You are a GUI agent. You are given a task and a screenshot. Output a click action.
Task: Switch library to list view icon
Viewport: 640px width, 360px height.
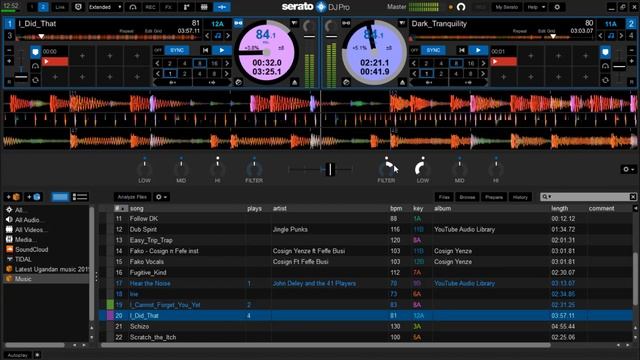80,197
